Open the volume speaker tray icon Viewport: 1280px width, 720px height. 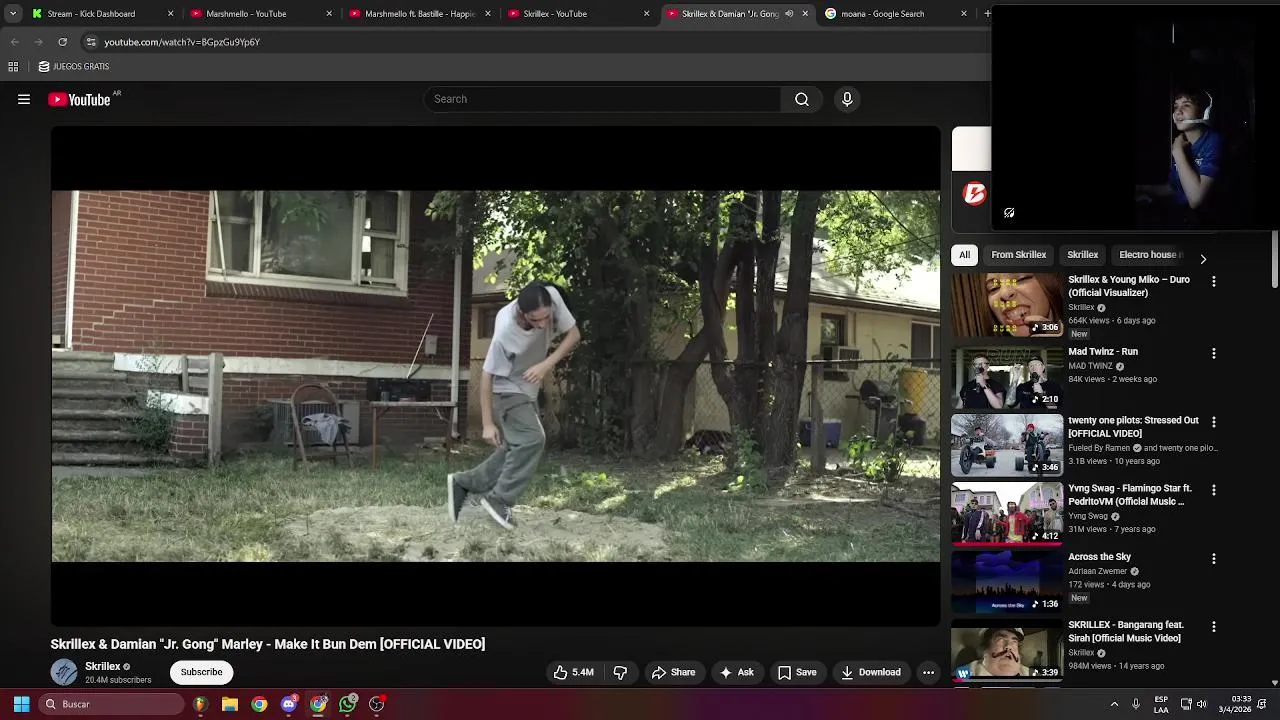click(1202, 704)
